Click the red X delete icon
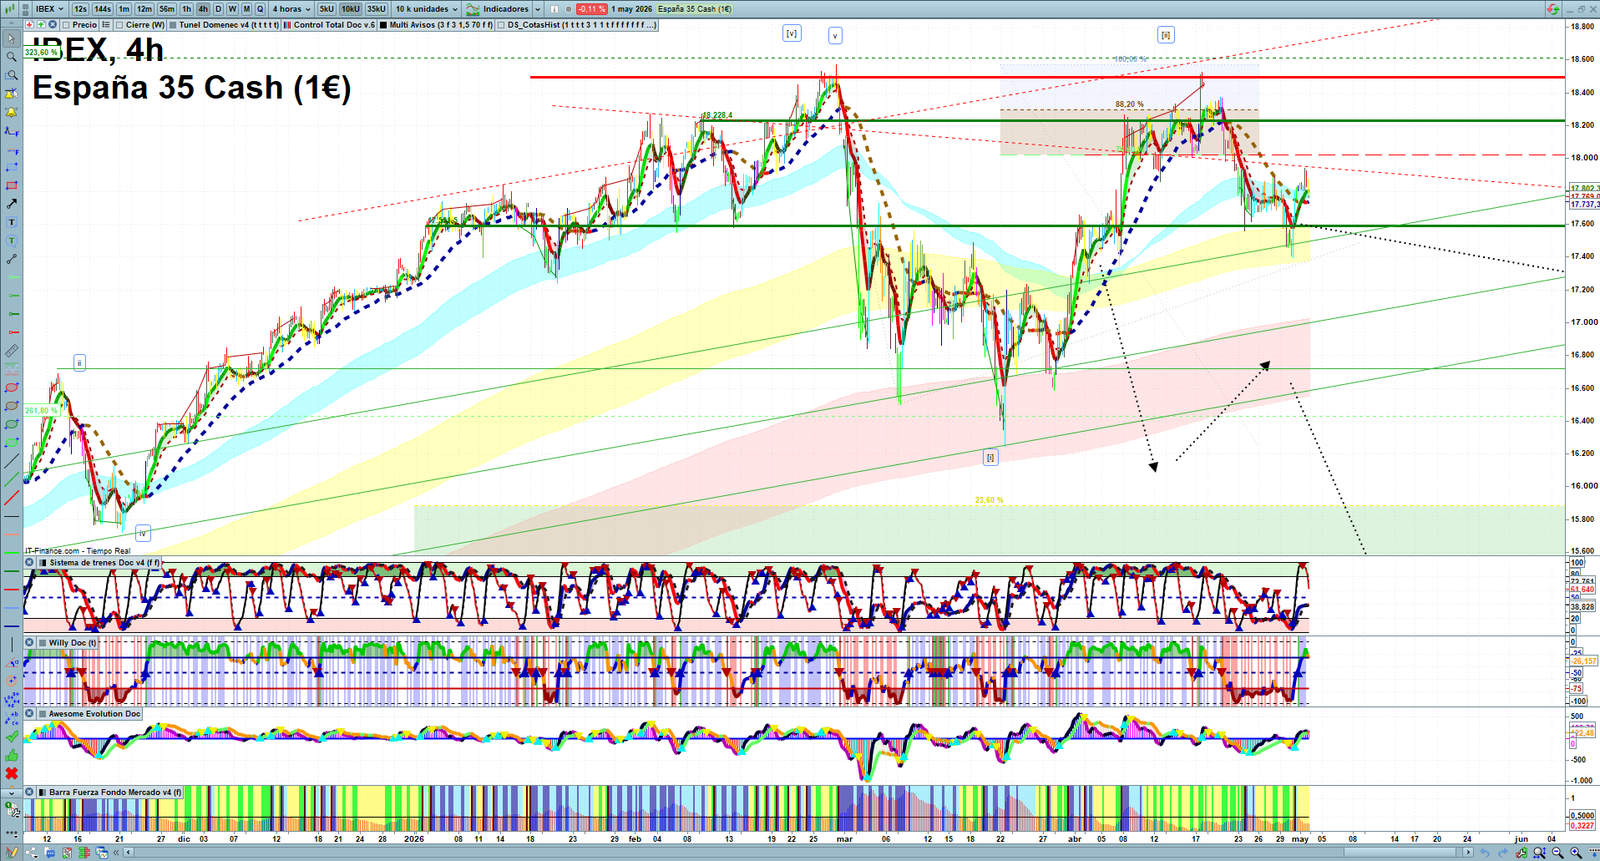The height and width of the screenshot is (861, 1600). 12,774
